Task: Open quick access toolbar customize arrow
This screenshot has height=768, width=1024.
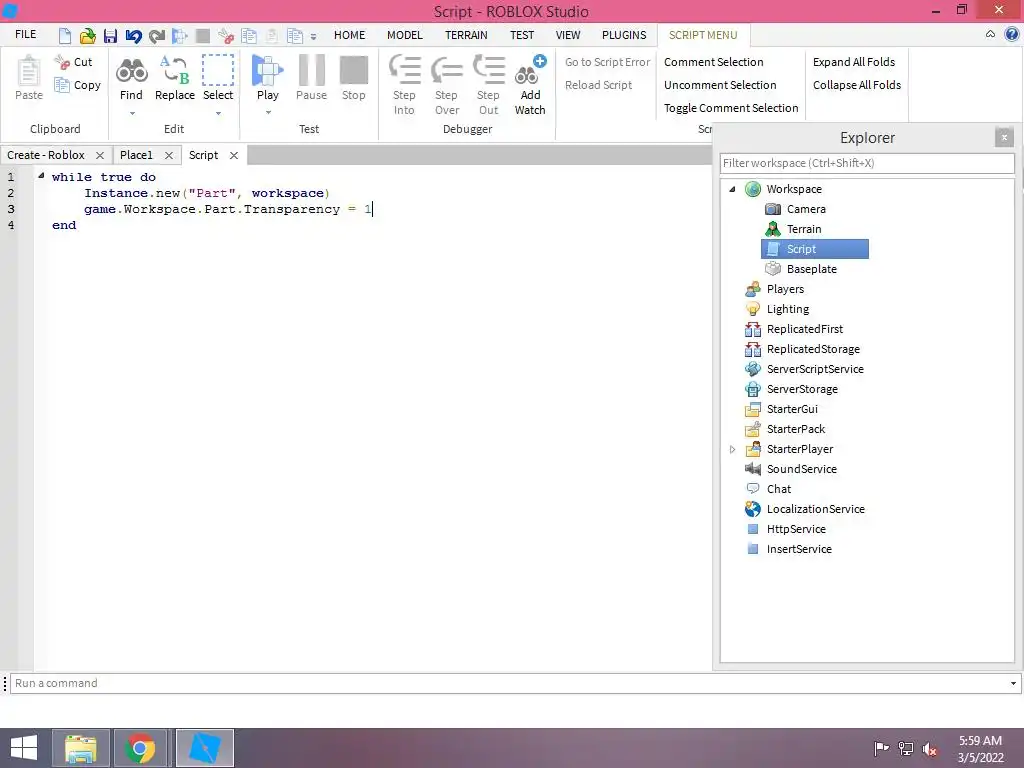Action: point(313,37)
